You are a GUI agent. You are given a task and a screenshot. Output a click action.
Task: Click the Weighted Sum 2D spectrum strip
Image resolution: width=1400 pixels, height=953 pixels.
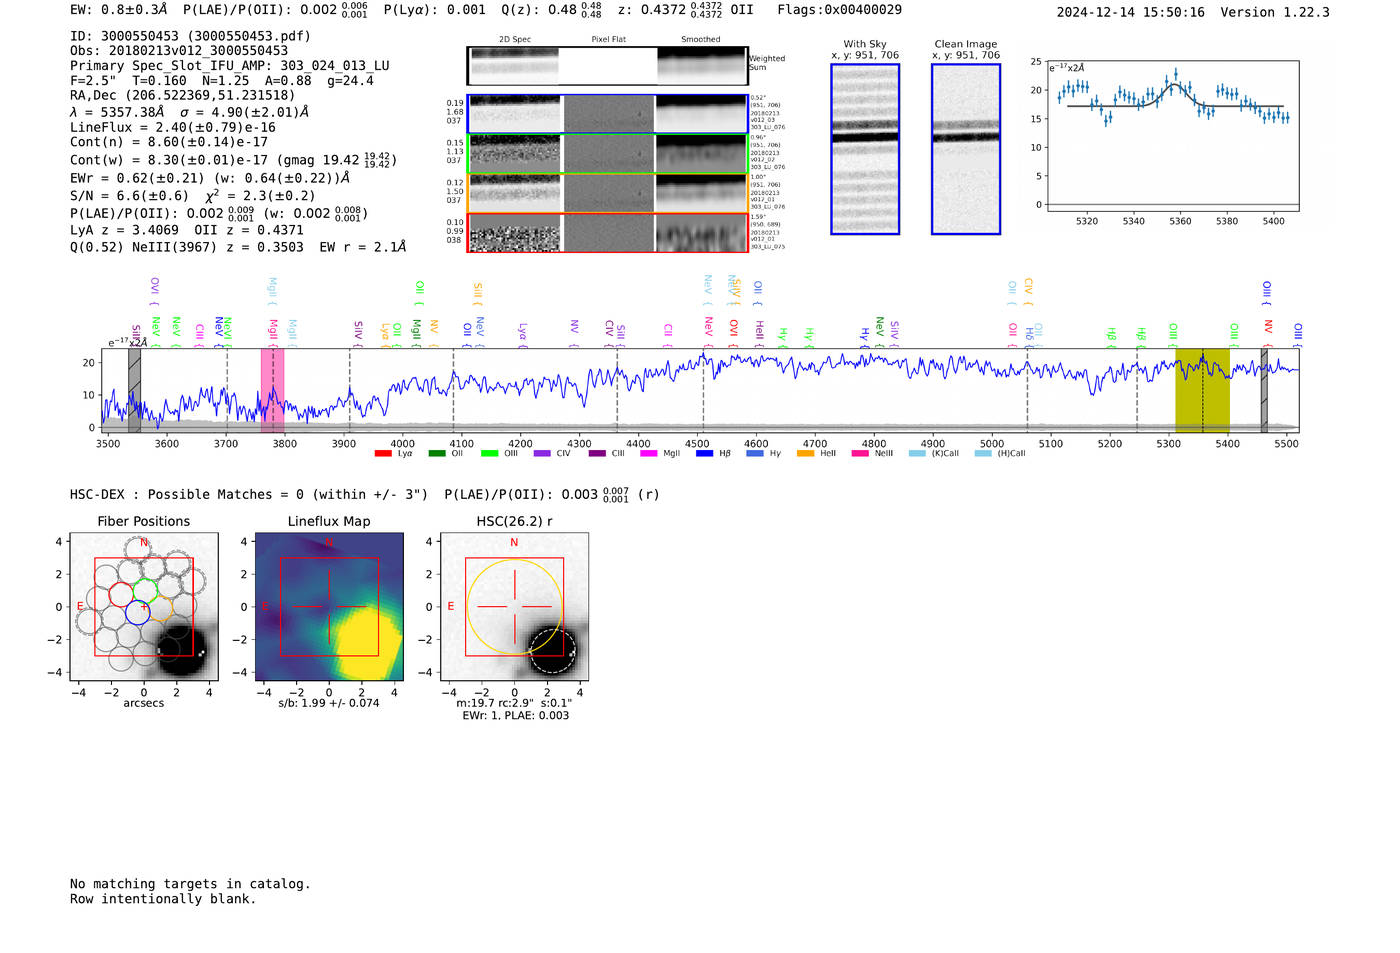pyautogui.click(x=607, y=66)
